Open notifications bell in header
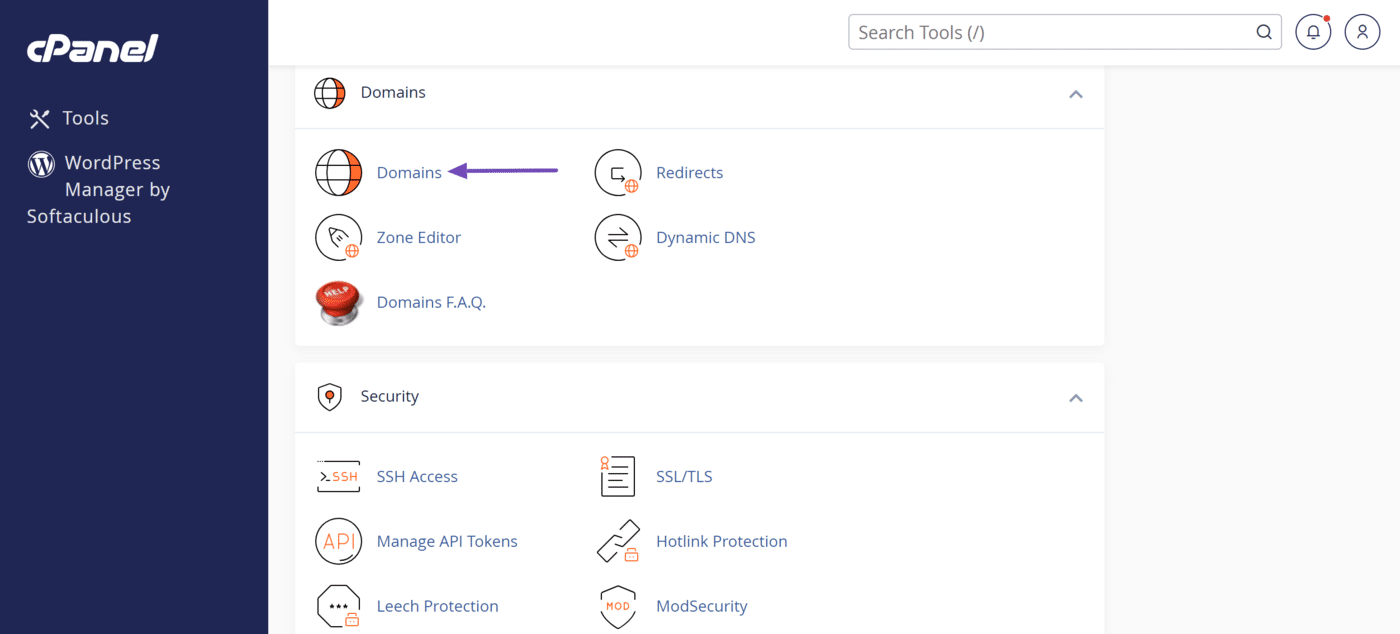The image size is (1400, 634). coord(1313,33)
